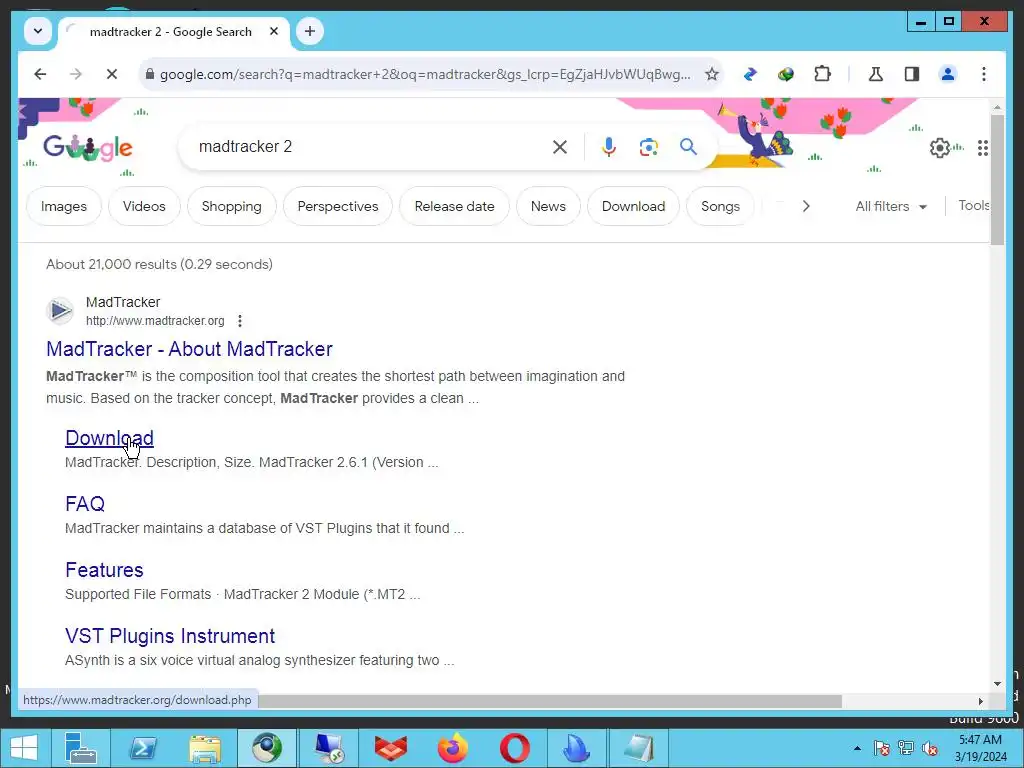The height and width of the screenshot is (768, 1024).
Task: Open the Chrome profile avatar
Action: [x=948, y=74]
